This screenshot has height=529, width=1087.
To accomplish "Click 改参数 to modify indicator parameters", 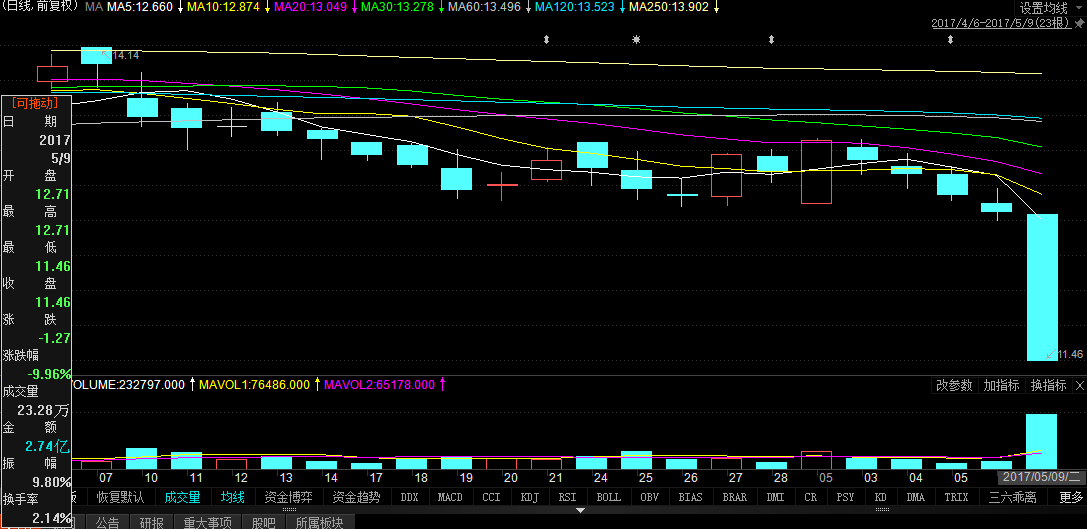I will pos(953,385).
